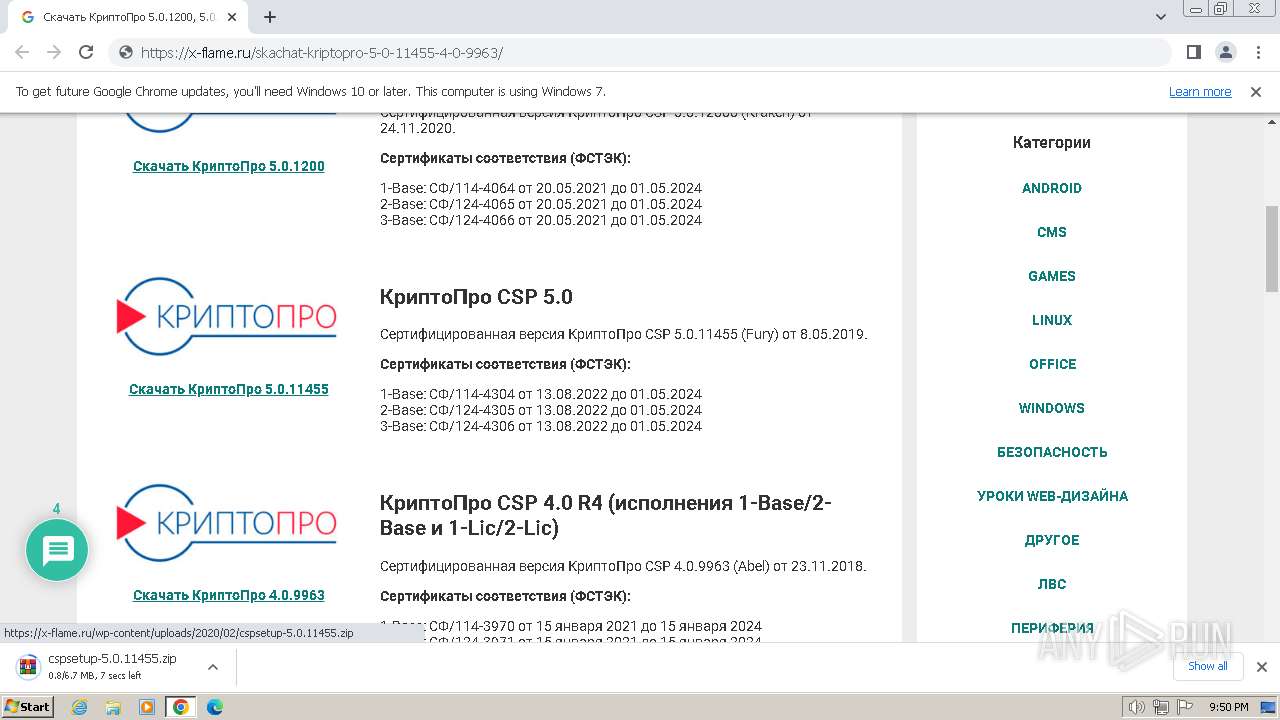Image resolution: width=1280 pixels, height=720 pixels.
Task: Open the ЛВС category
Action: coord(1052,584)
